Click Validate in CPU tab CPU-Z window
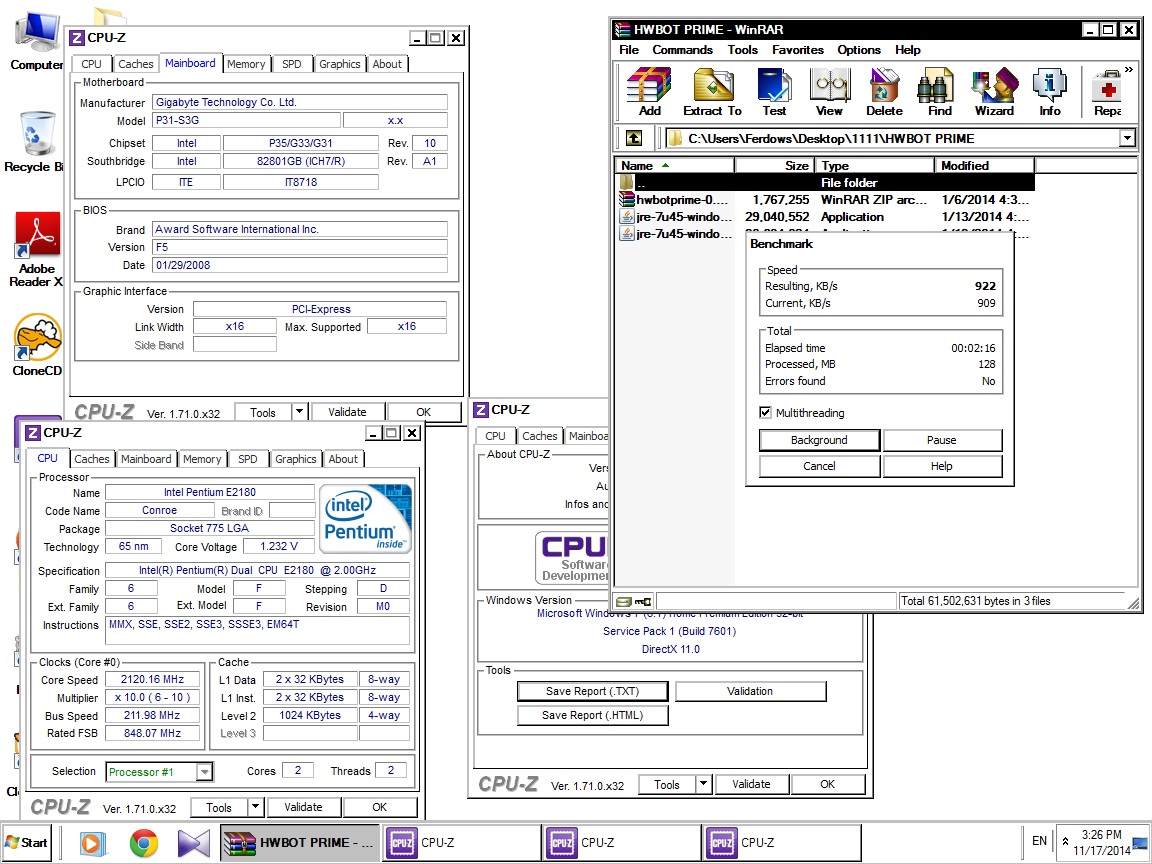Viewport: 1152px width, 864px height. 303,807
